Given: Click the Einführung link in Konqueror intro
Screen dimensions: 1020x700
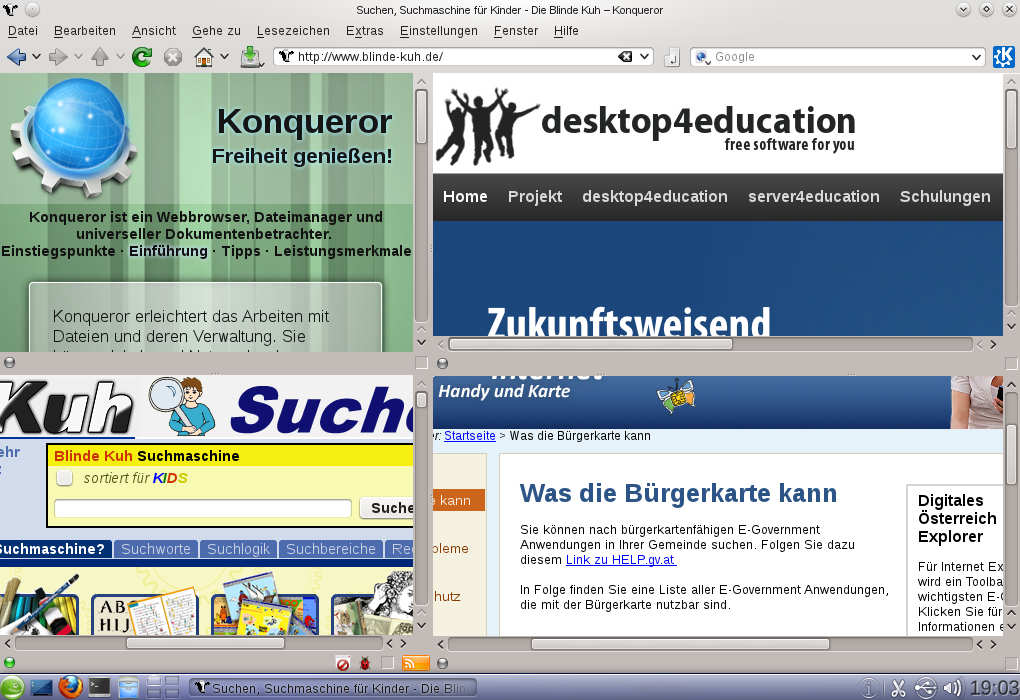Looking at the screenshot, I should point(168,251).
